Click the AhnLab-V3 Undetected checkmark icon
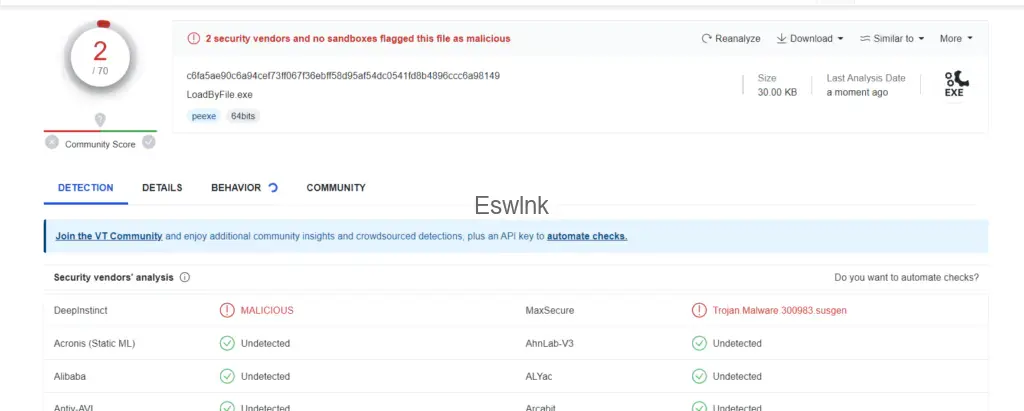 pyautogui.click(x=699, y=343)
